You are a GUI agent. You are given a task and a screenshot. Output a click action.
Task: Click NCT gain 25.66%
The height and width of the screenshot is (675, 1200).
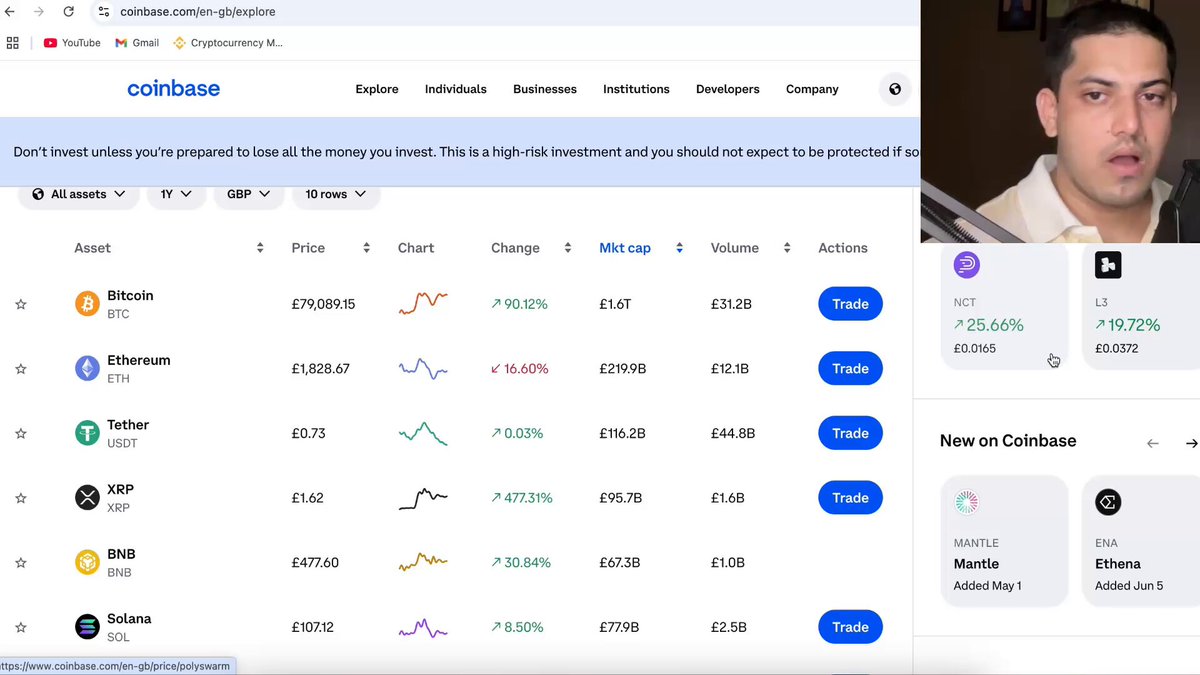989,325
